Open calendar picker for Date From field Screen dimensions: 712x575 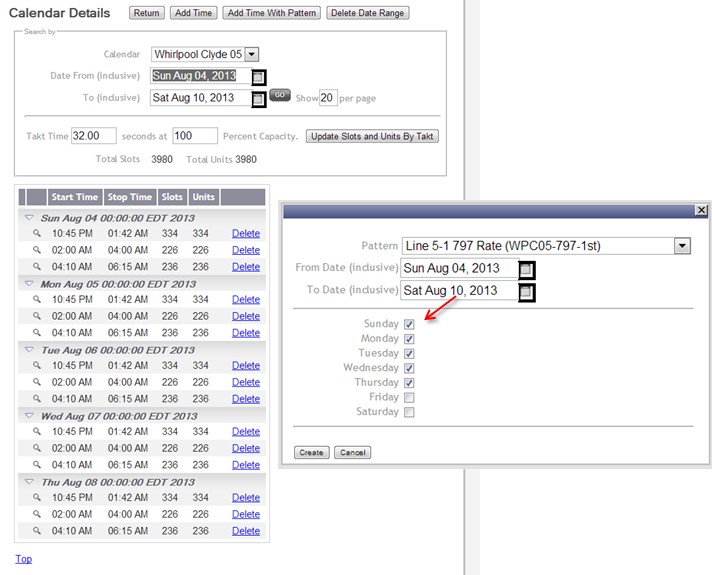coord(258,77)
